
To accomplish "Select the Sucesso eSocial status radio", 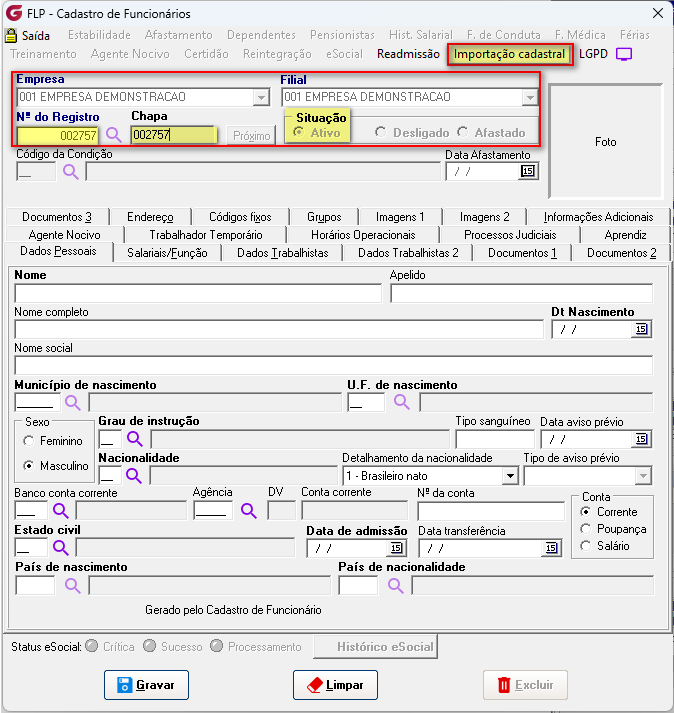I will [149, 646].
